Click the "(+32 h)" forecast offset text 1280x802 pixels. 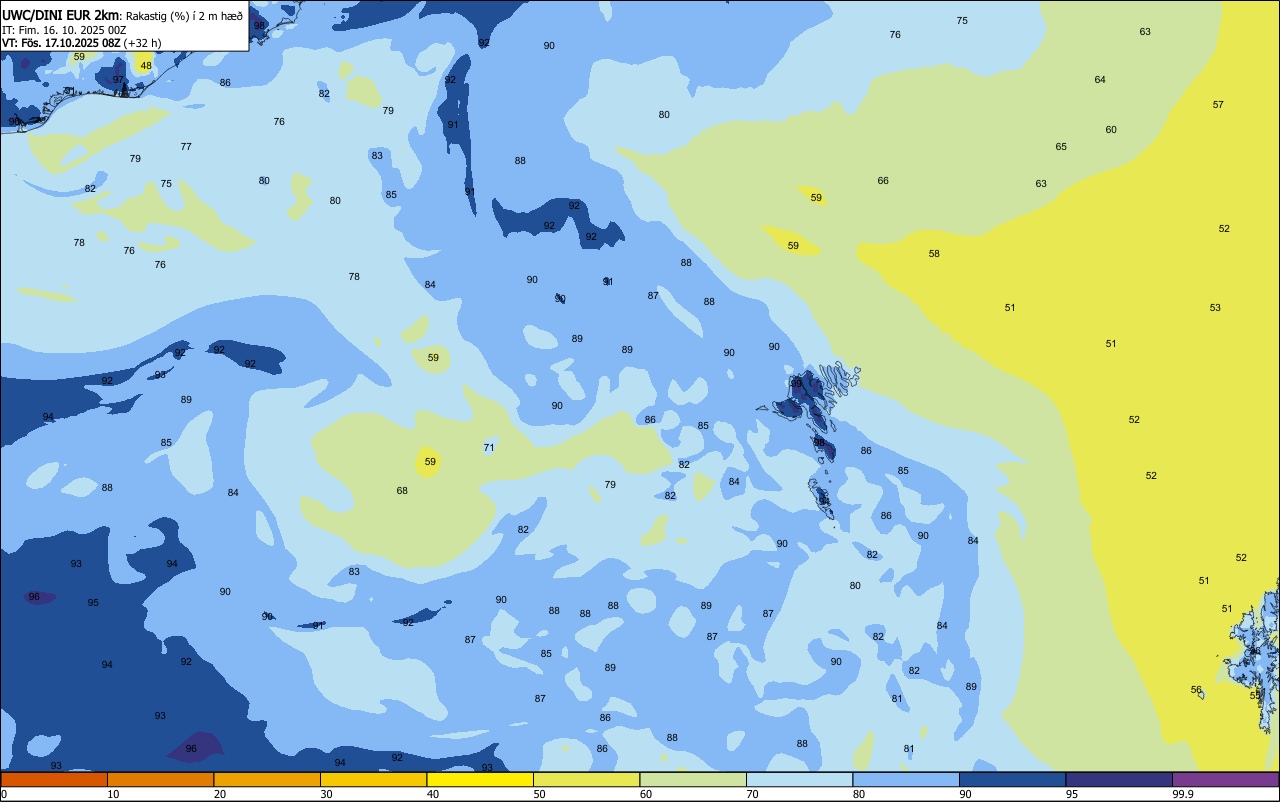143,43
